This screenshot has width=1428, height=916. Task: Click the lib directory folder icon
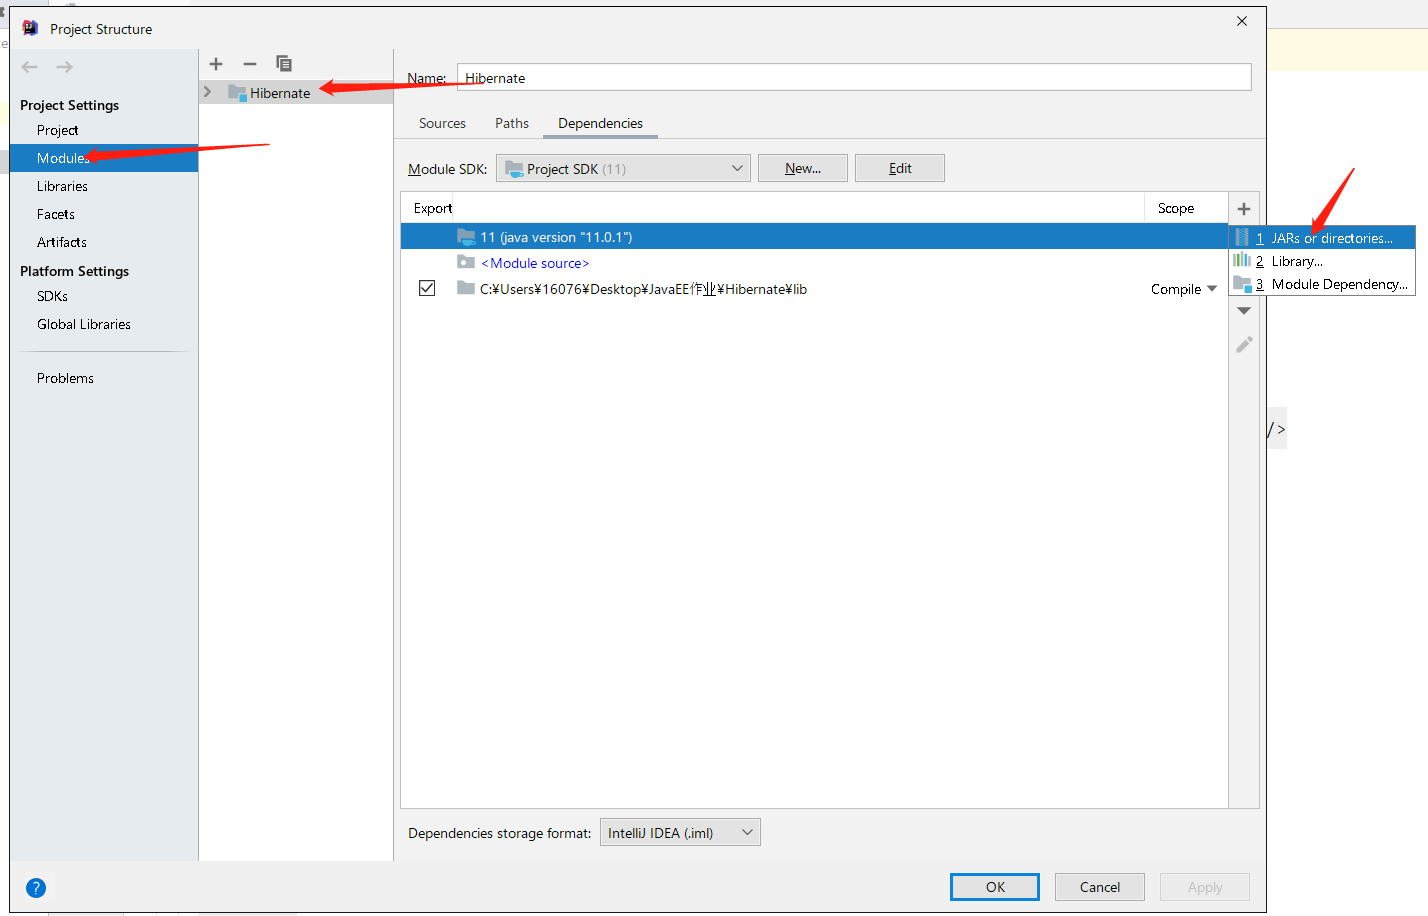pos(466,288)
